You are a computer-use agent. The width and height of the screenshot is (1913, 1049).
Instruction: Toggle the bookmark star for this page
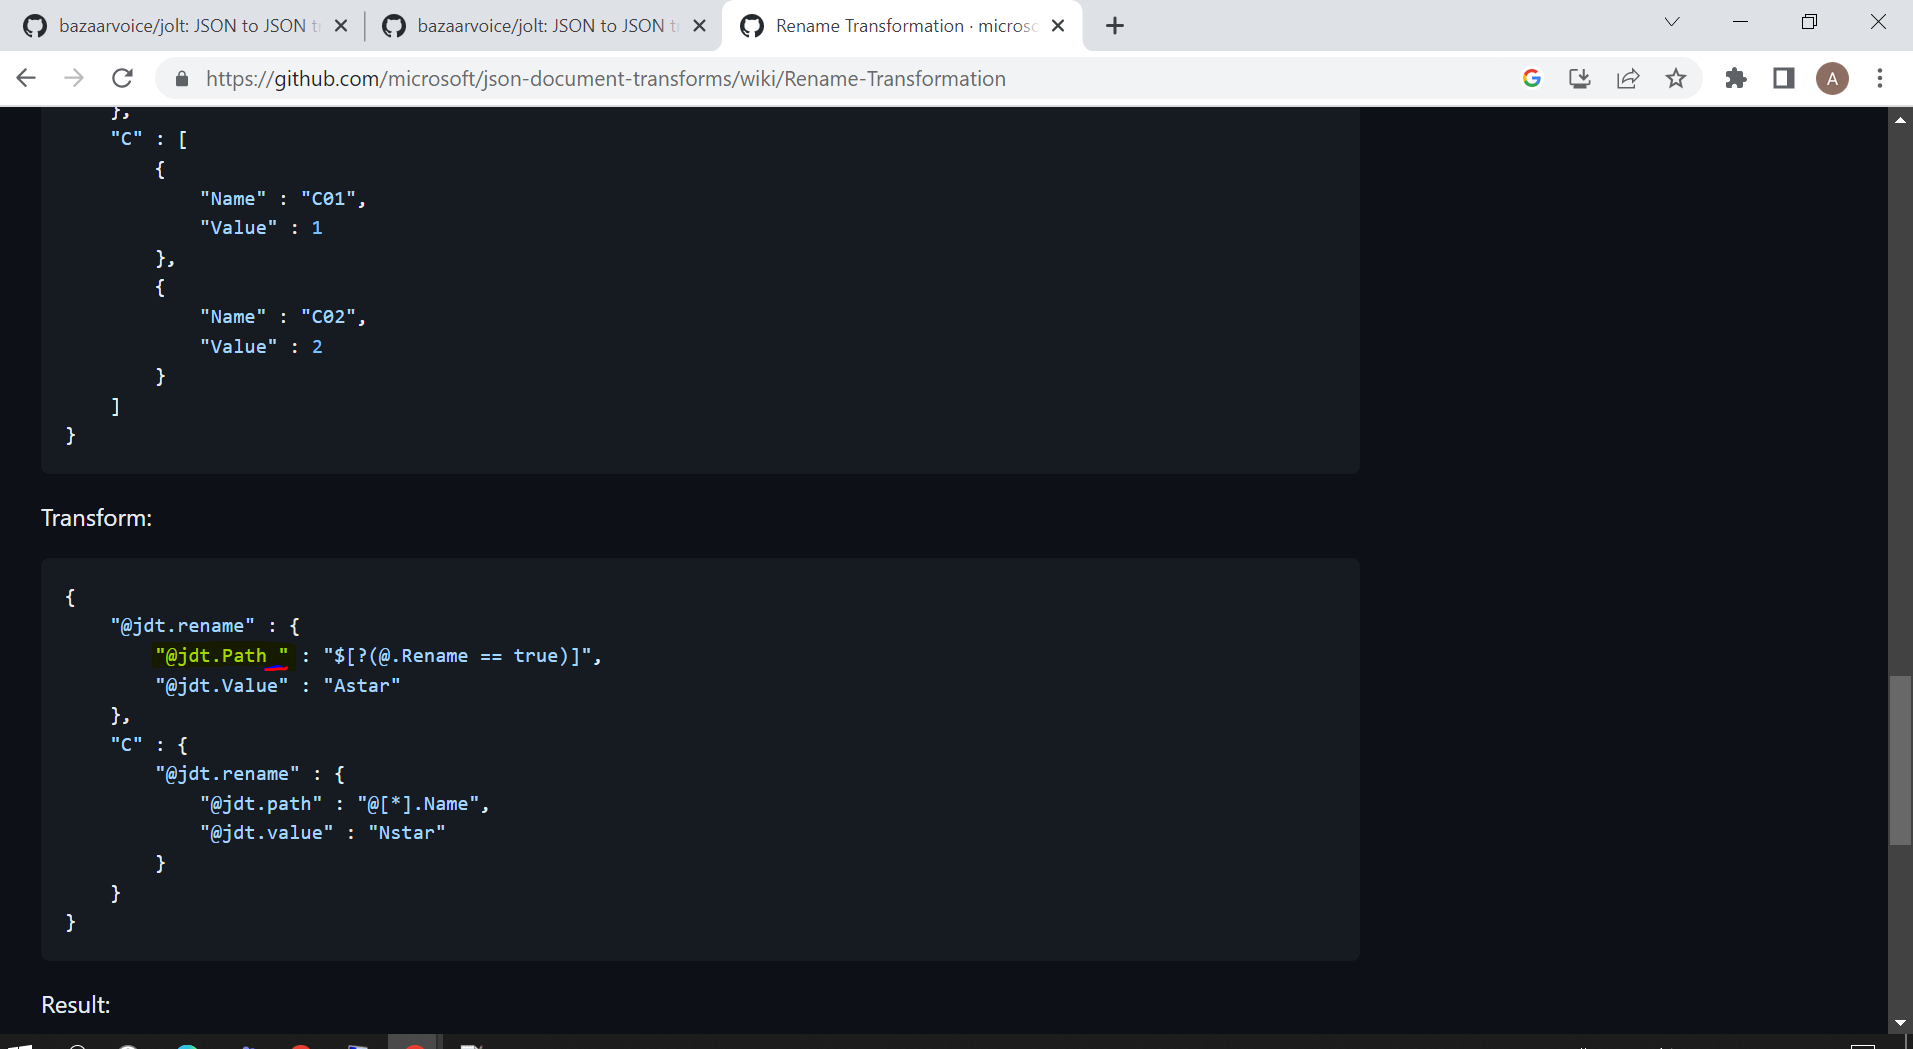click(x=1676, y=78)
